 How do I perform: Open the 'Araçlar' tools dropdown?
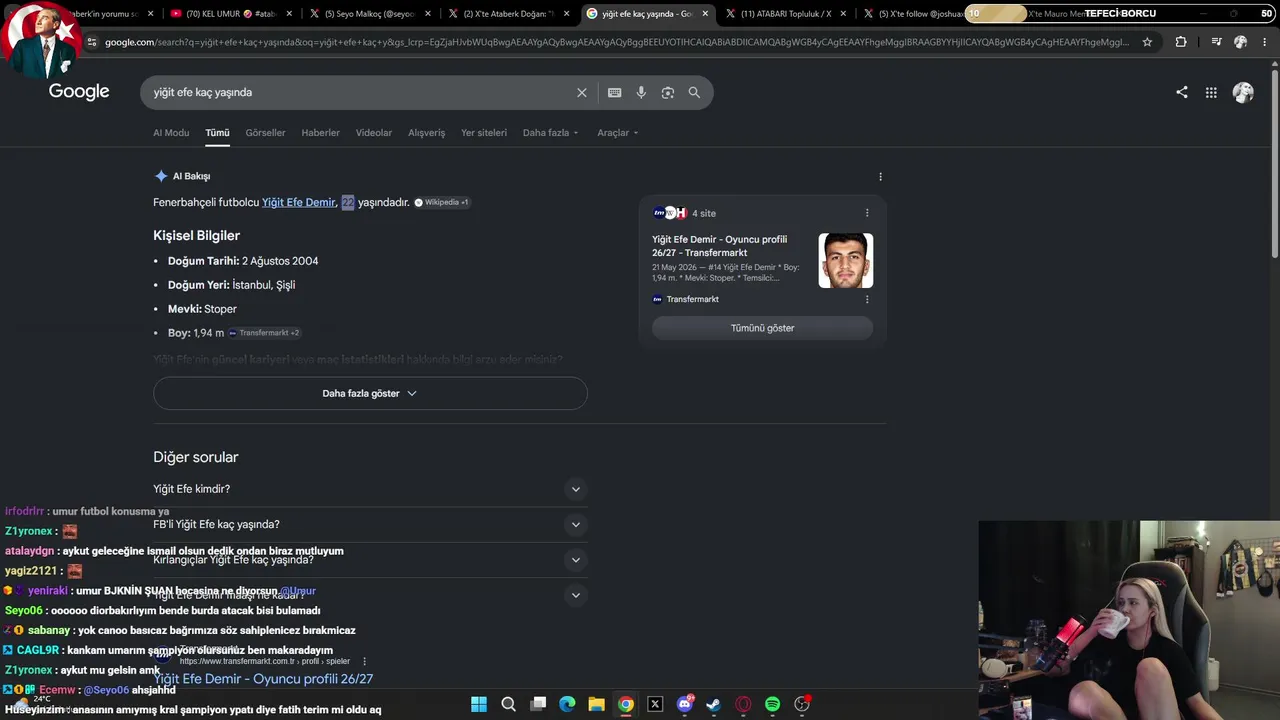point(617,133)
